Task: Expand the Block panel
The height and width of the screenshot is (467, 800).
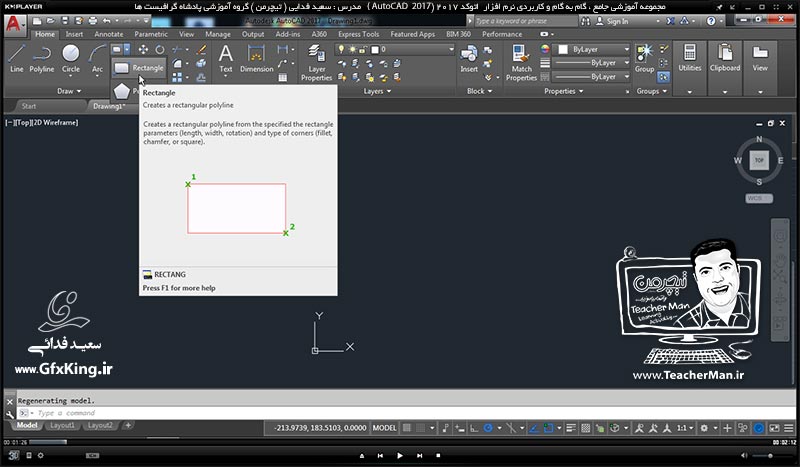Action: click(x=480, y=91)
